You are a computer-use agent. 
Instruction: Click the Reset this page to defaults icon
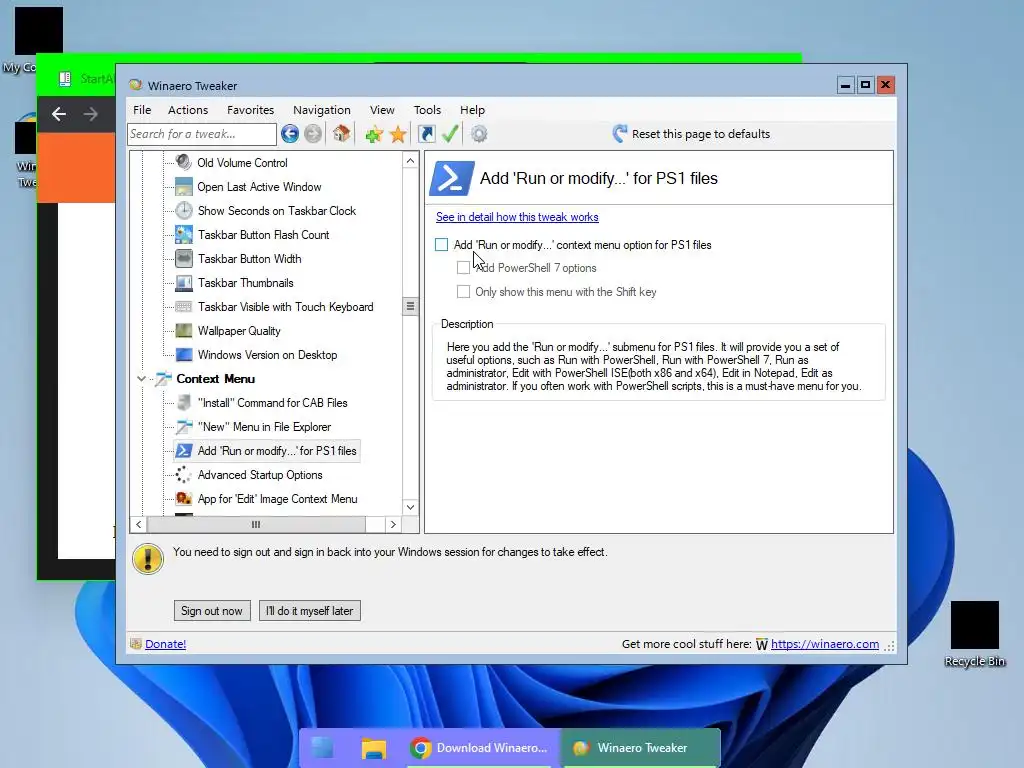(619, 133)
